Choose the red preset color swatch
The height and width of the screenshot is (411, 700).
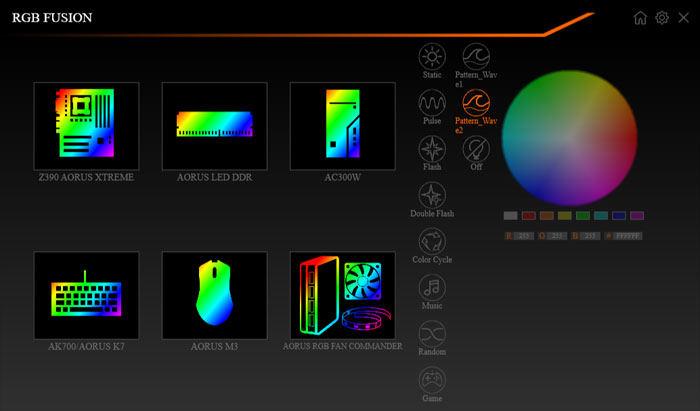pyautogui.click(x=529, y=216)
